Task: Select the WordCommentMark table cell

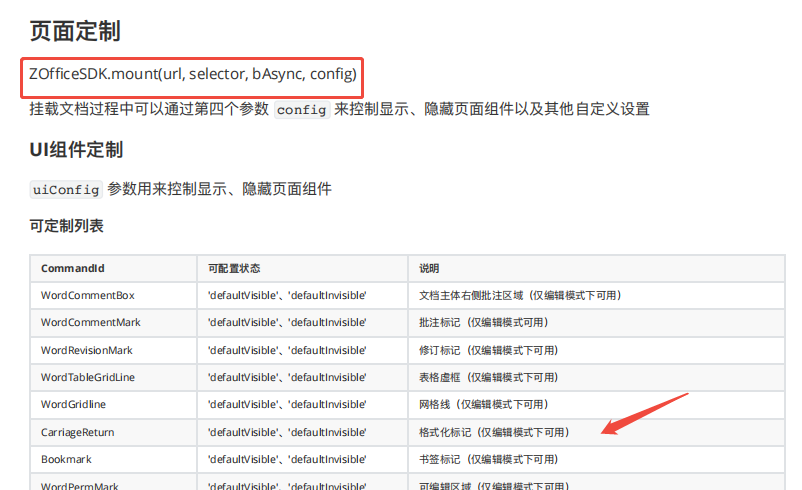Action: 91,323
